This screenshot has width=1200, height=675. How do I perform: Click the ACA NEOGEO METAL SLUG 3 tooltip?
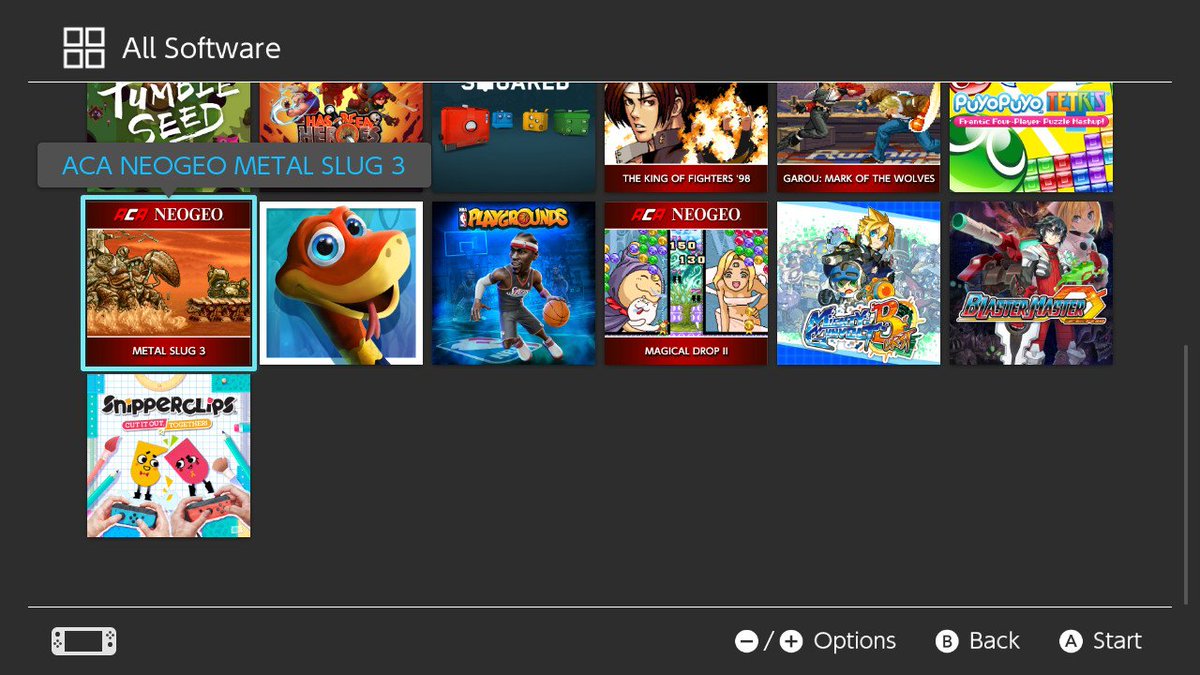pyautogui.click(x=234, y=166)
